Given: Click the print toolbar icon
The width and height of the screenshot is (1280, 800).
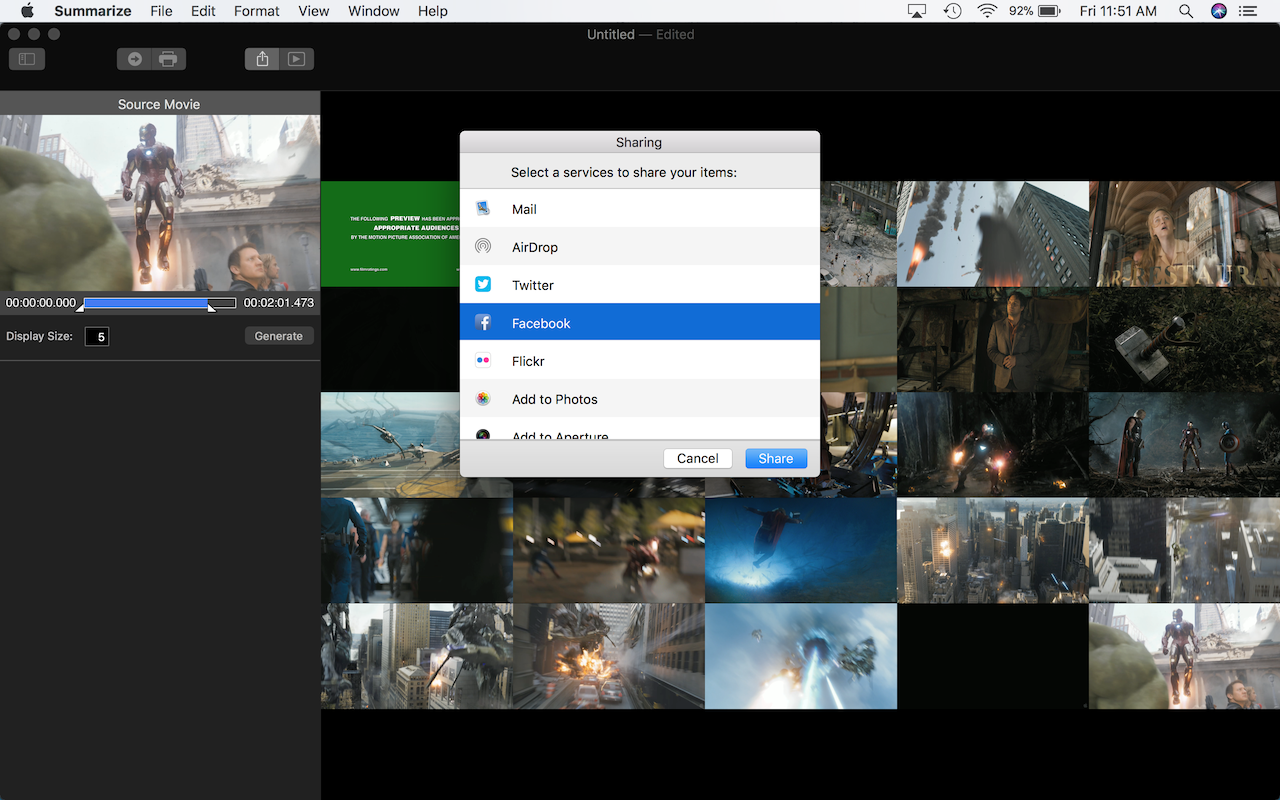Looking at the screenshot, I should click(168, 59).
